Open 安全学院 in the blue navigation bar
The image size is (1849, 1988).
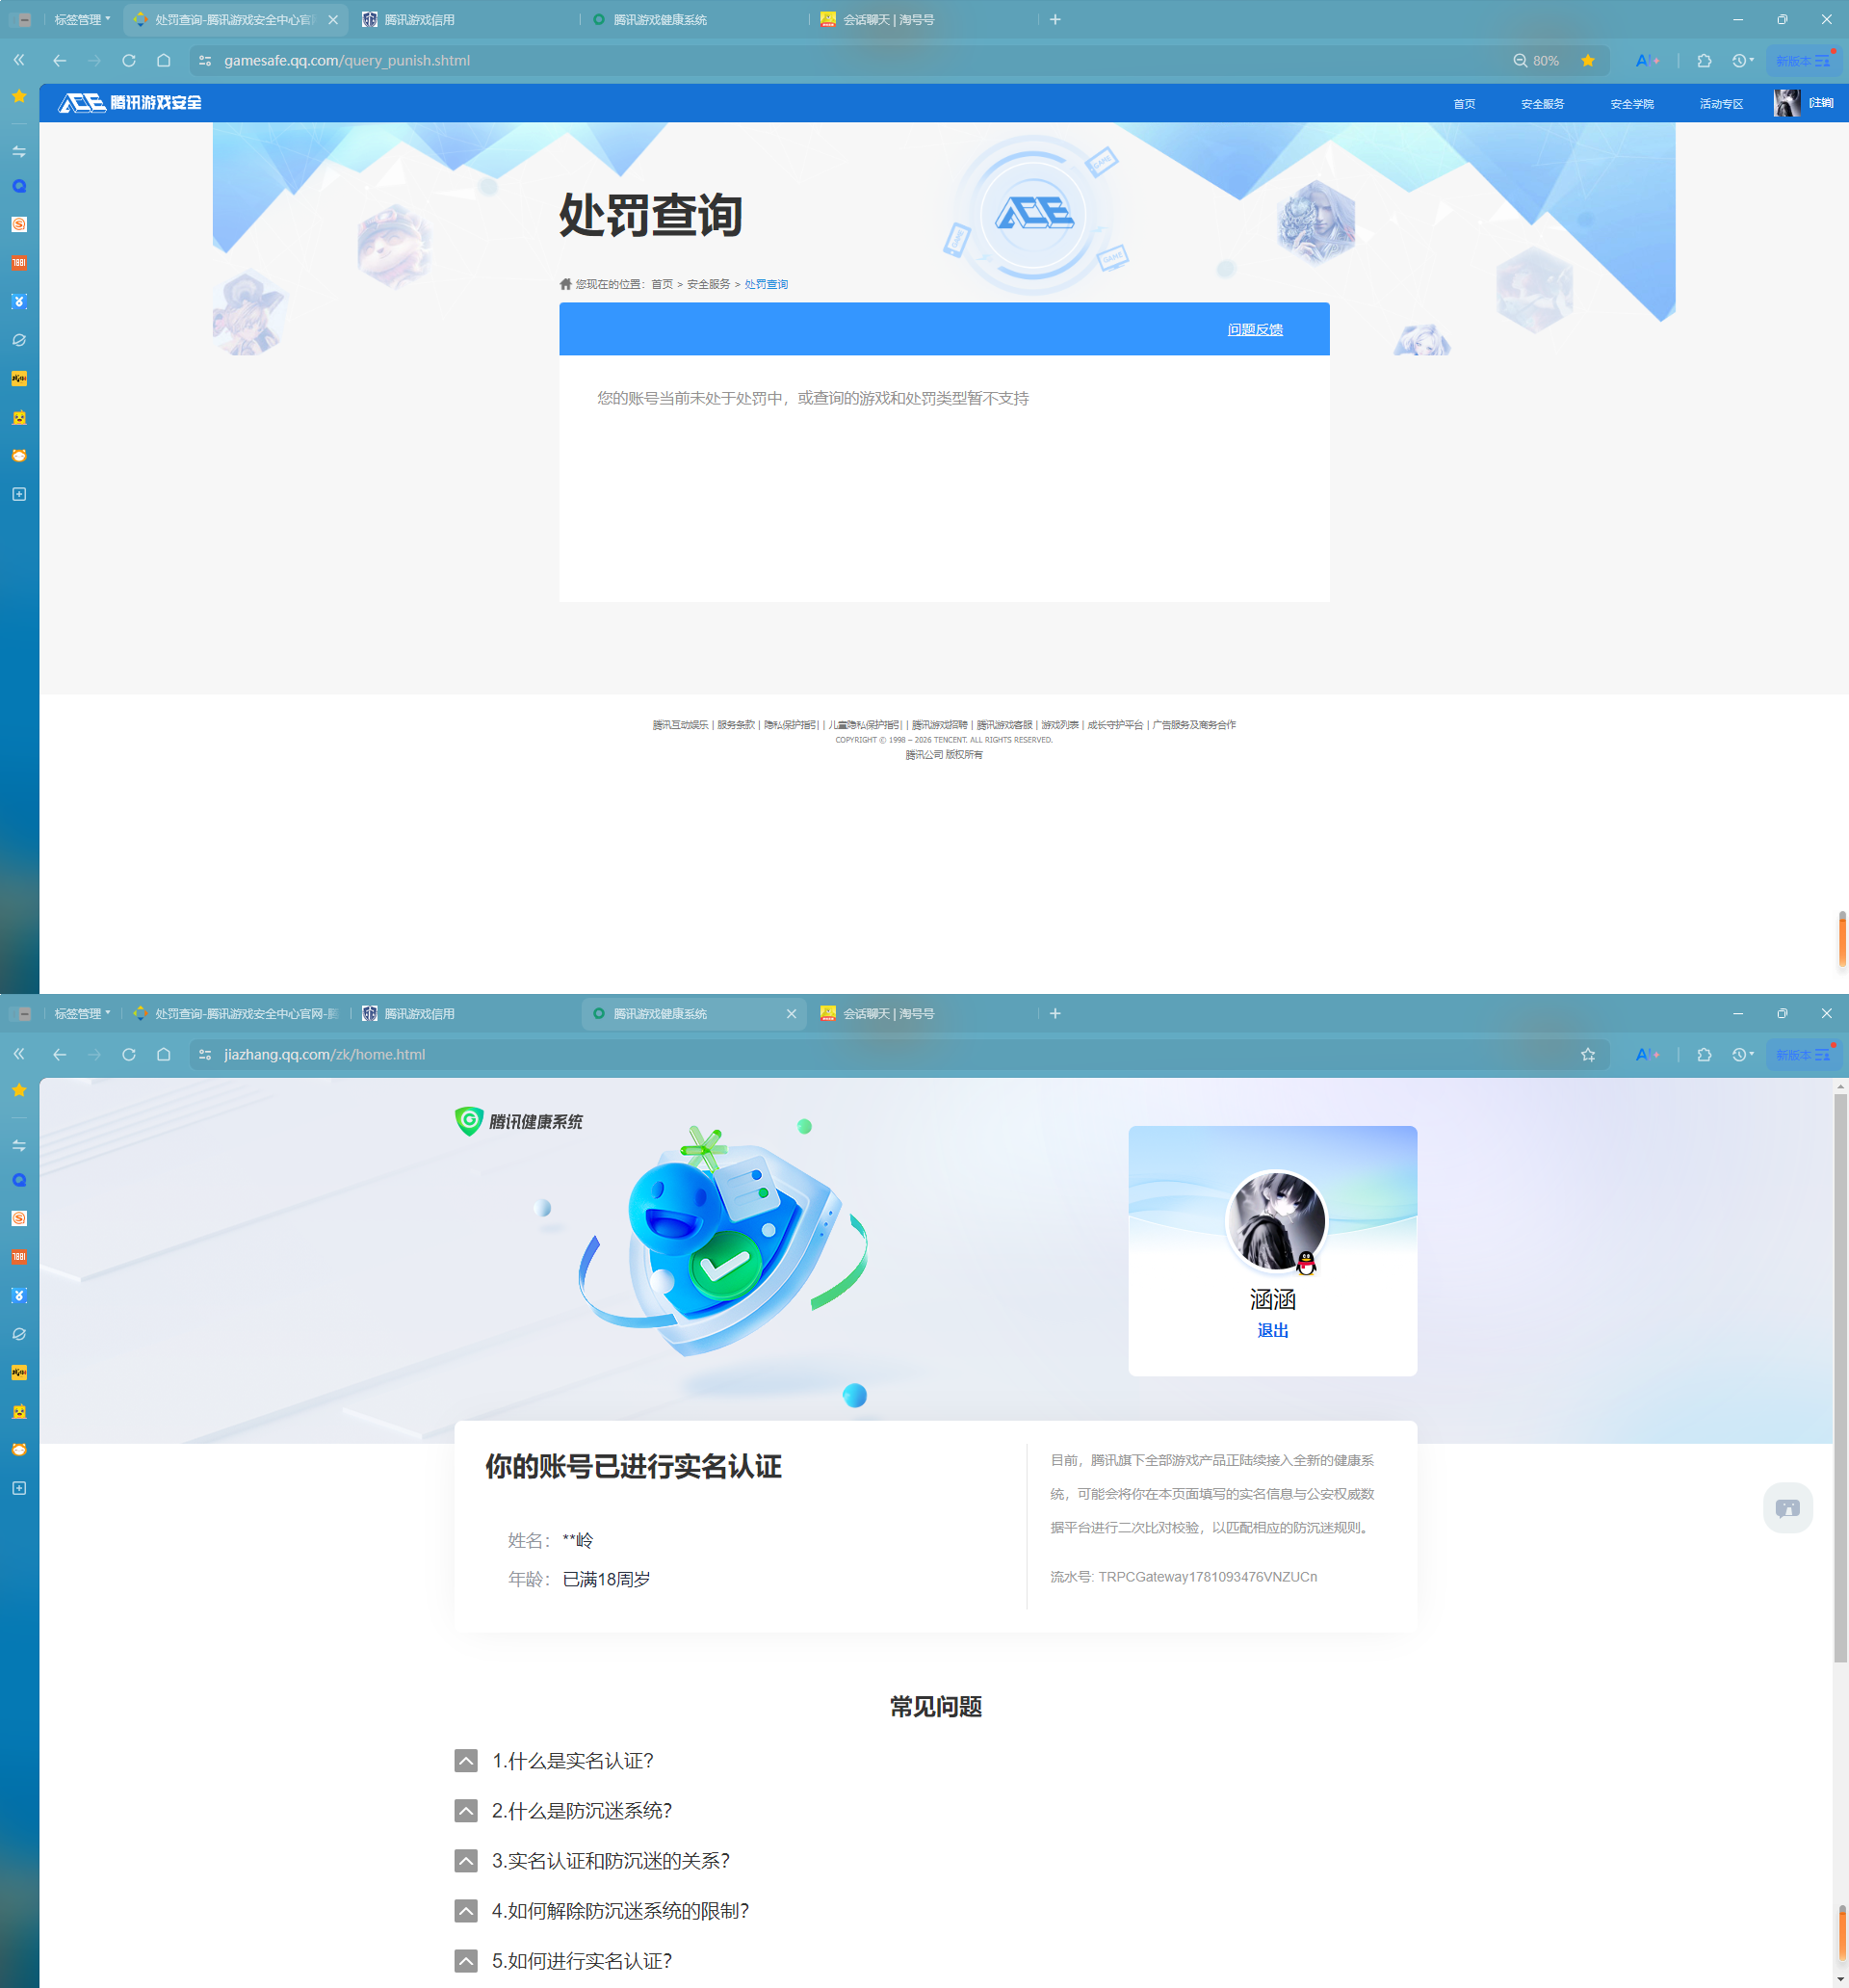click(1632, 104)
